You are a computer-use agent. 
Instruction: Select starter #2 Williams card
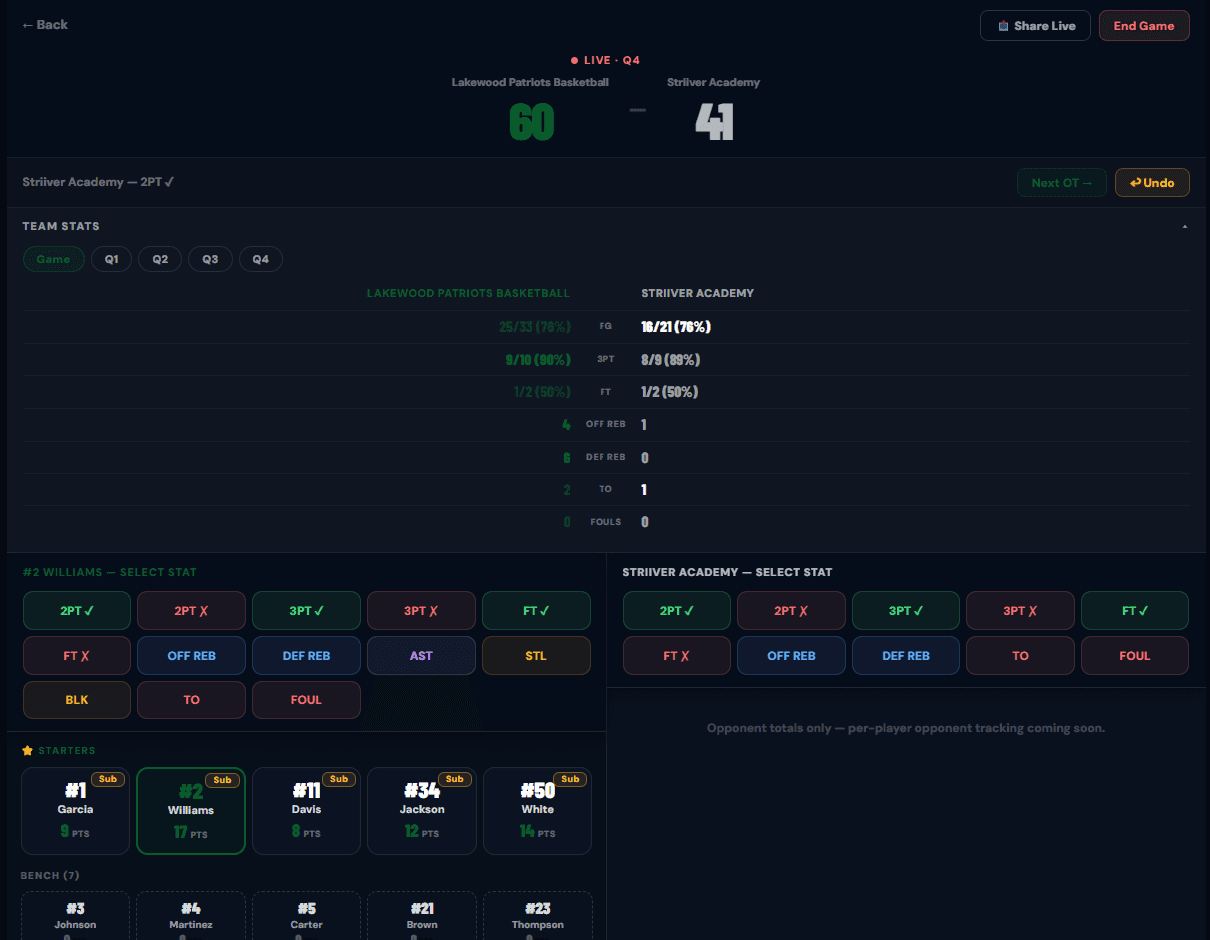(x=191, y=811)
